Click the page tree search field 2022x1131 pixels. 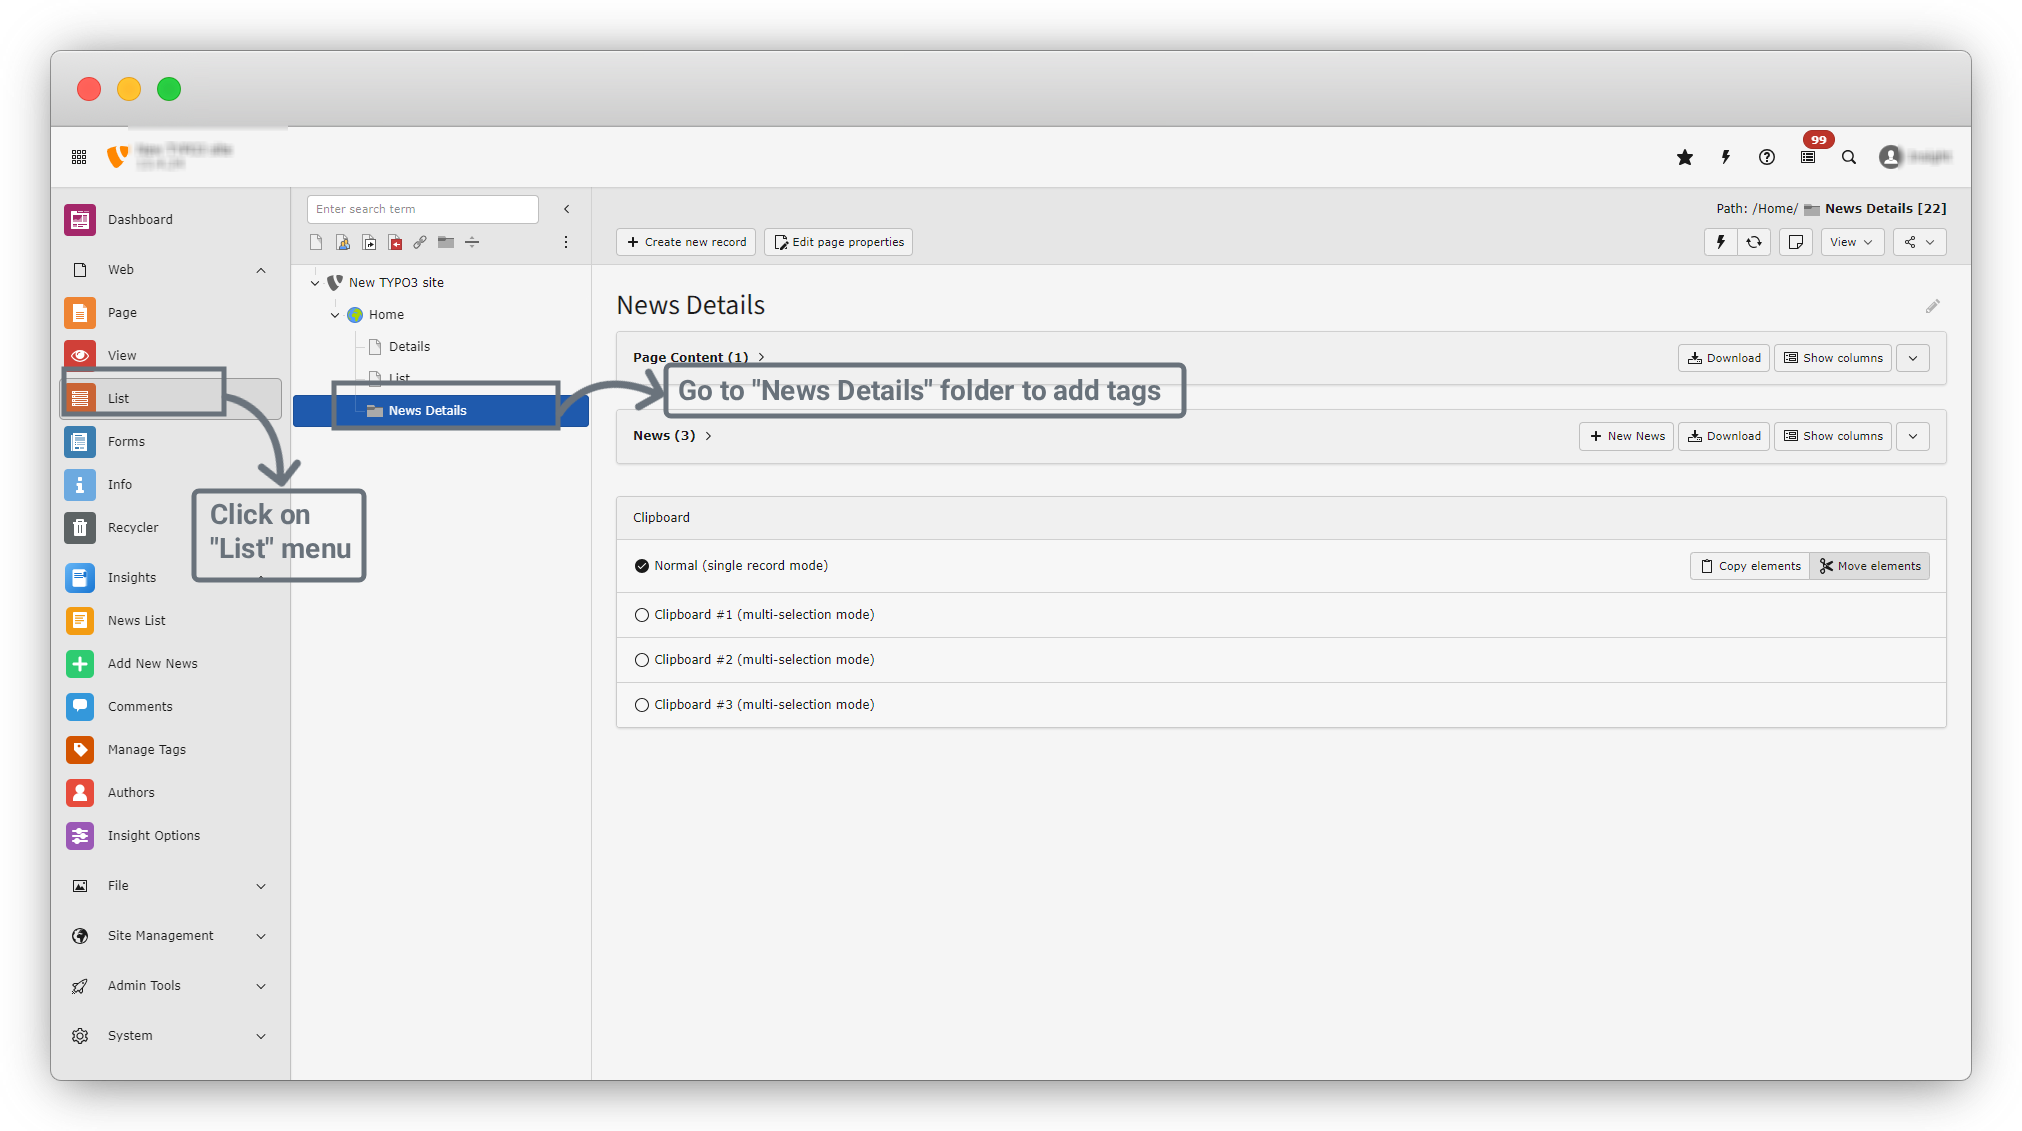[x=422, y=209]
